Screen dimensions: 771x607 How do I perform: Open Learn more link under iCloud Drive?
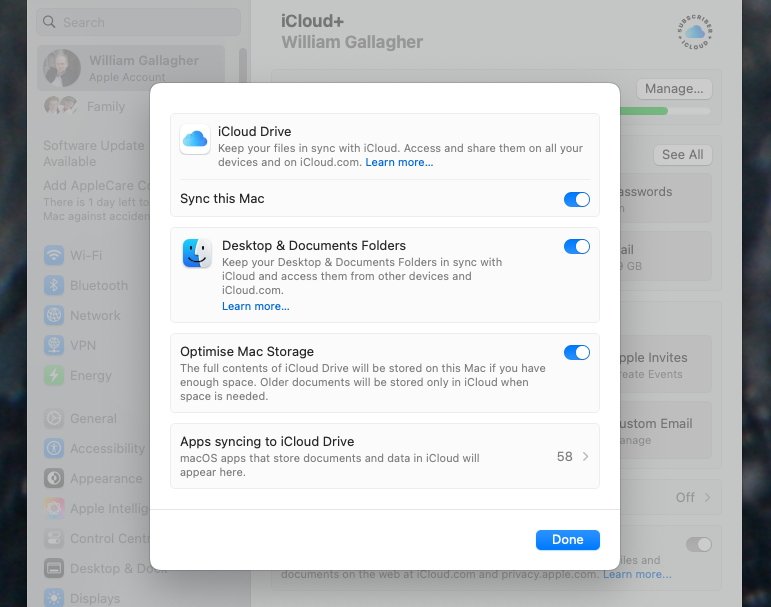399,162
